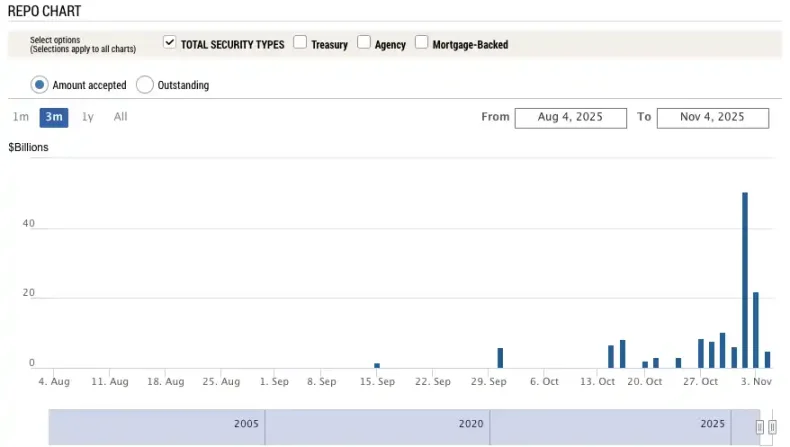
Task: Show All time range data
Action: pos(120,117)
